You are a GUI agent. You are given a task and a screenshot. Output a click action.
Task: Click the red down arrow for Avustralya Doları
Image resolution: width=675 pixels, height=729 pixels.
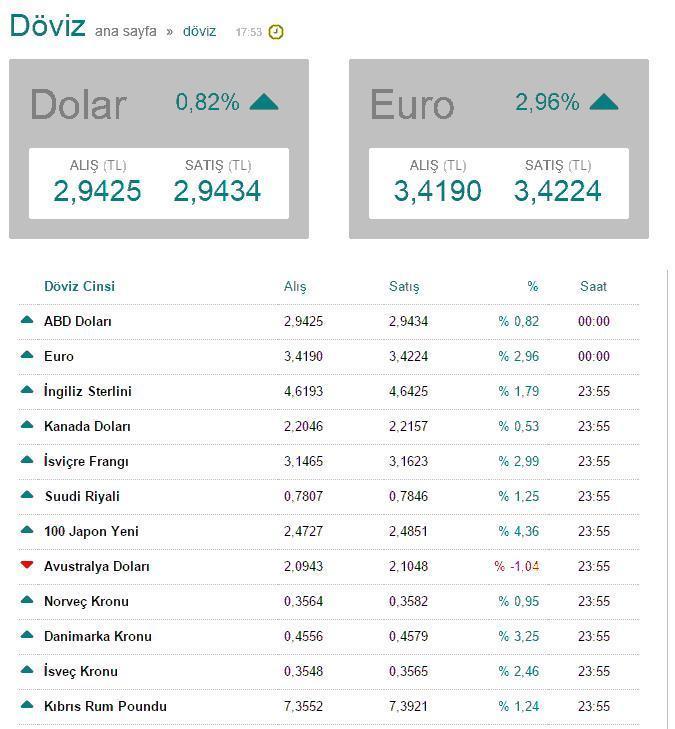(27, 565)
